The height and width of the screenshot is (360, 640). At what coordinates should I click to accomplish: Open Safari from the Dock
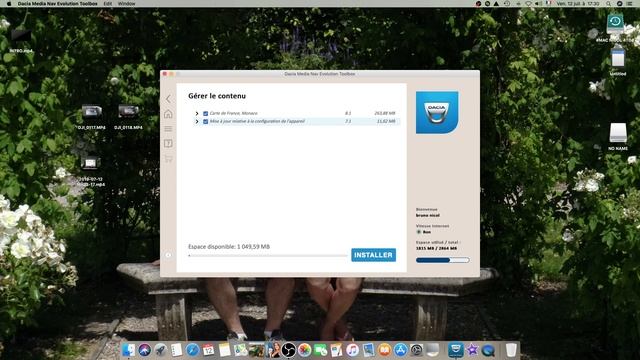click(192, 350)
